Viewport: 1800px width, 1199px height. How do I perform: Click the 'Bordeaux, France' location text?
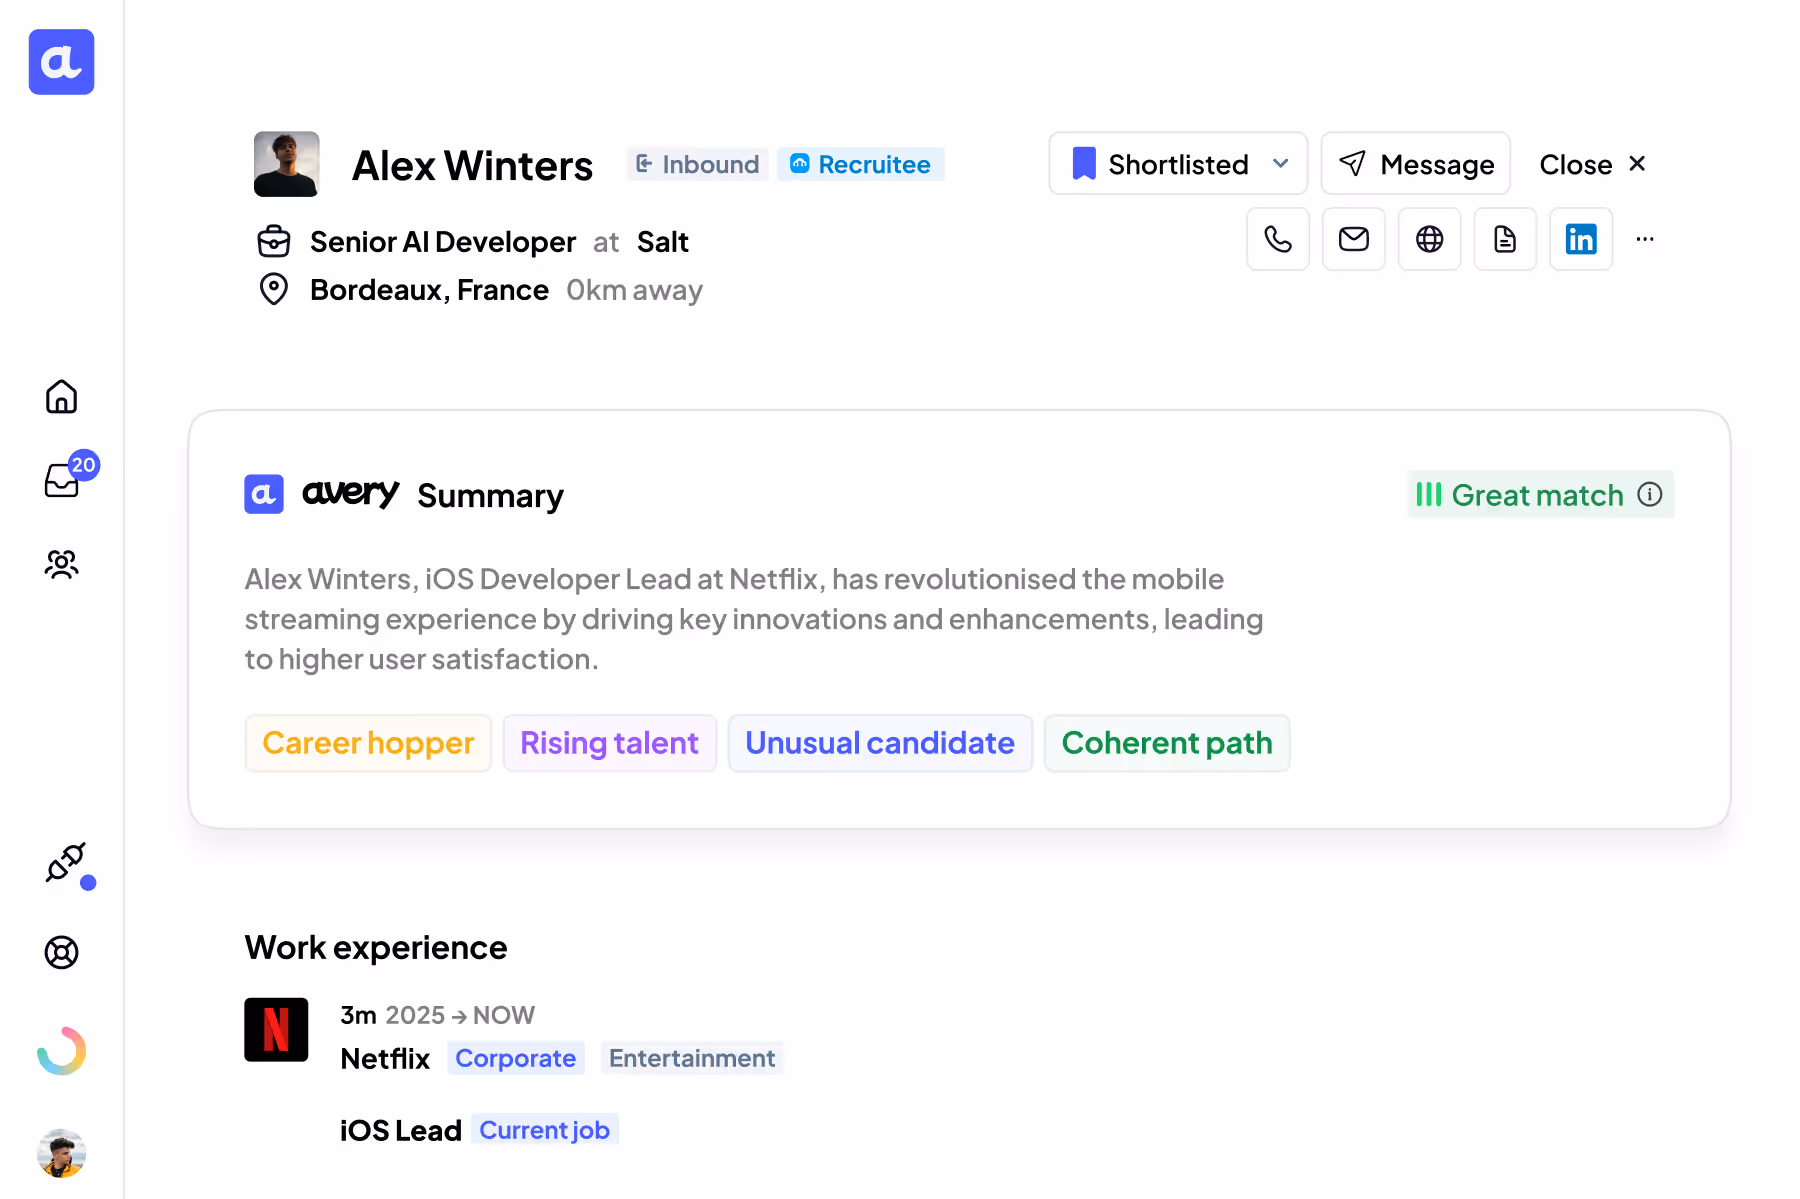[x=429, y=290]
